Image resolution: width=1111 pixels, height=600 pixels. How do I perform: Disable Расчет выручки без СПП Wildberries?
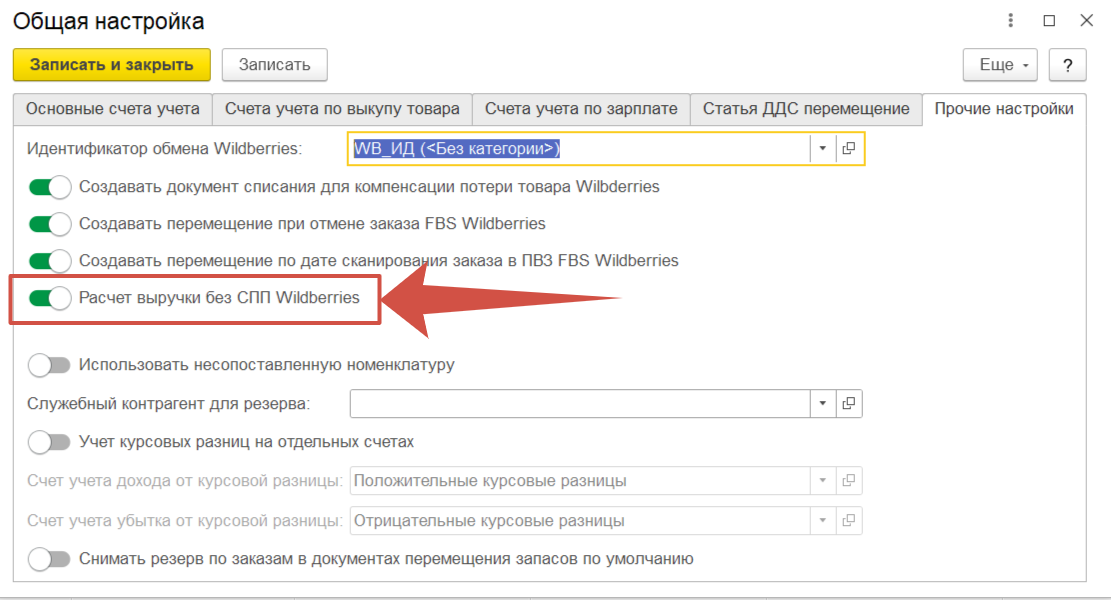pos(50,298)
